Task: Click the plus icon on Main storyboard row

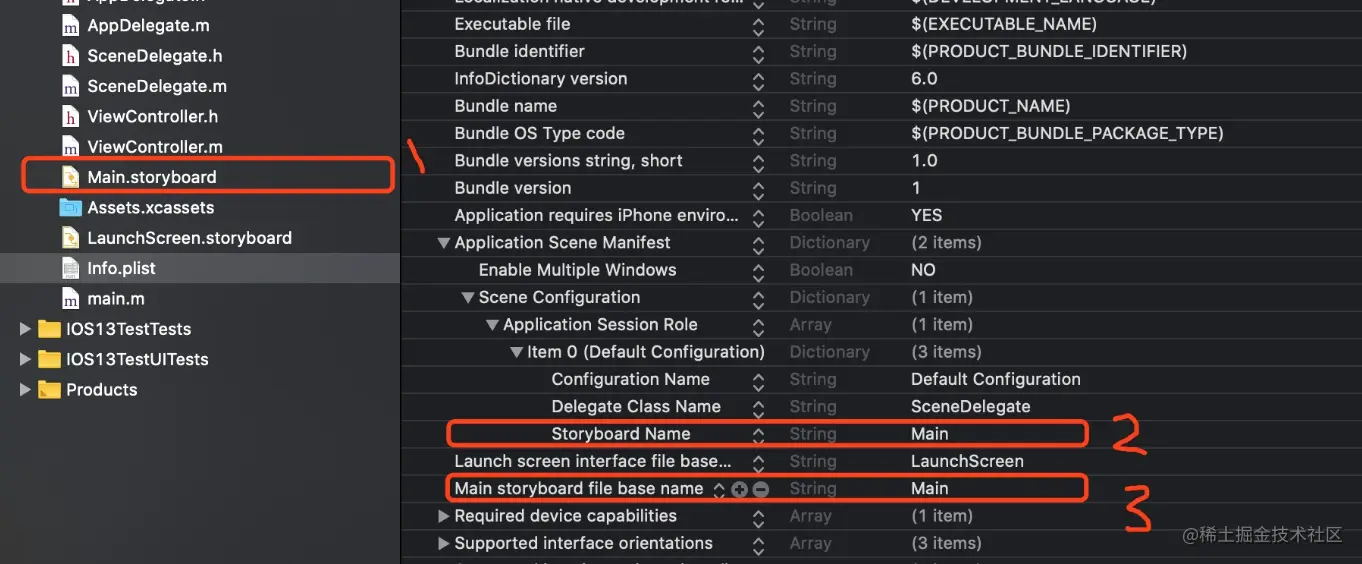Action: (x=739, y=489)
